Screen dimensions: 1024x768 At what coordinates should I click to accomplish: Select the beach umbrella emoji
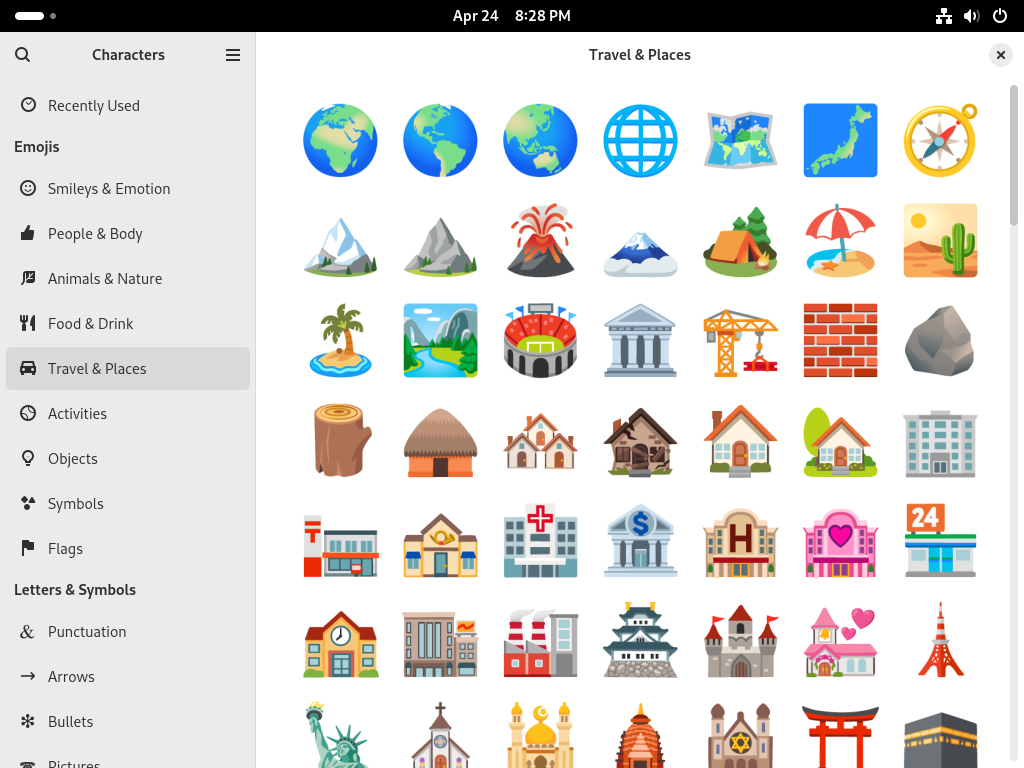840,240
